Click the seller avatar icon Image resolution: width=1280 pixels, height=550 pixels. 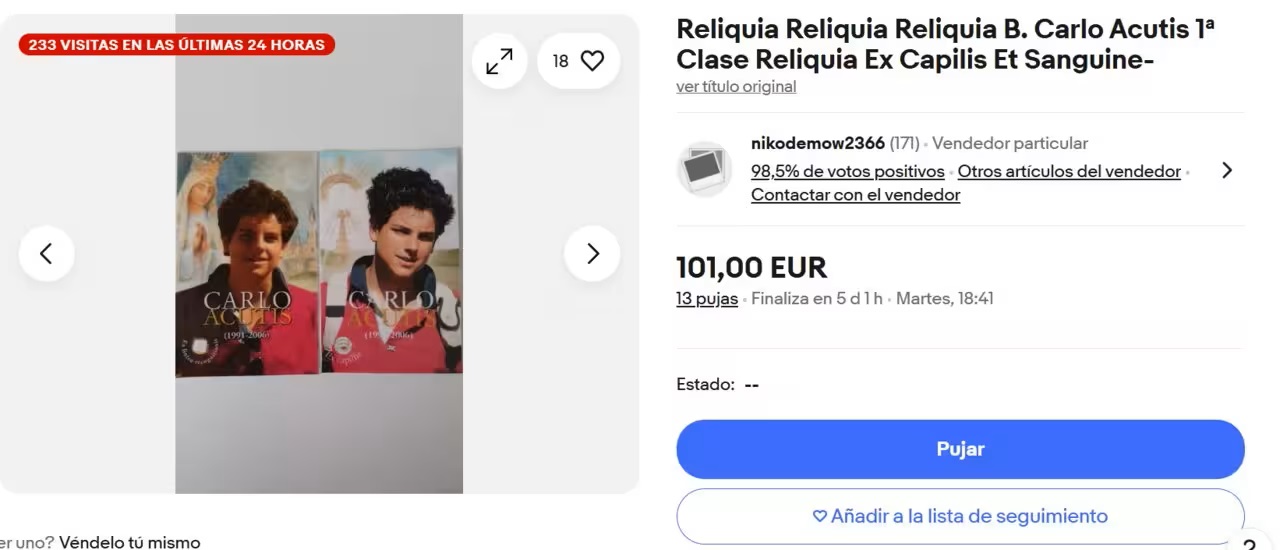[704, 169]
